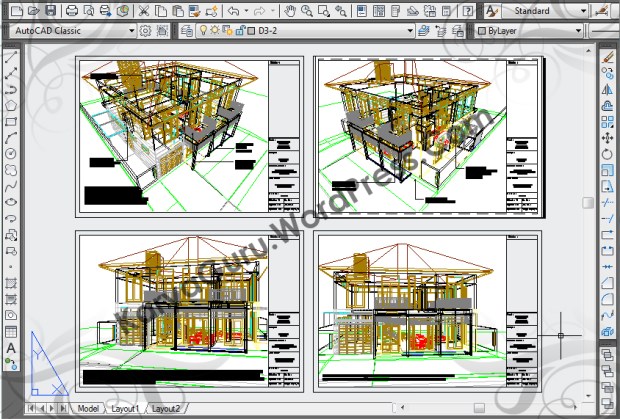The width and height of the screenshot is (620, 419).
Task: Choose the Revision Cloud tool
Action: point(11,170)
